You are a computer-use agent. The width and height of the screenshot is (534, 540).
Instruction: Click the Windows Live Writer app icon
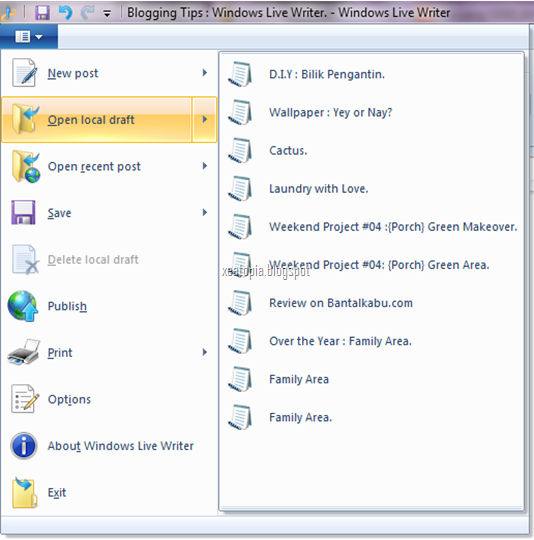pyautogui.click(x=9, y=14)
